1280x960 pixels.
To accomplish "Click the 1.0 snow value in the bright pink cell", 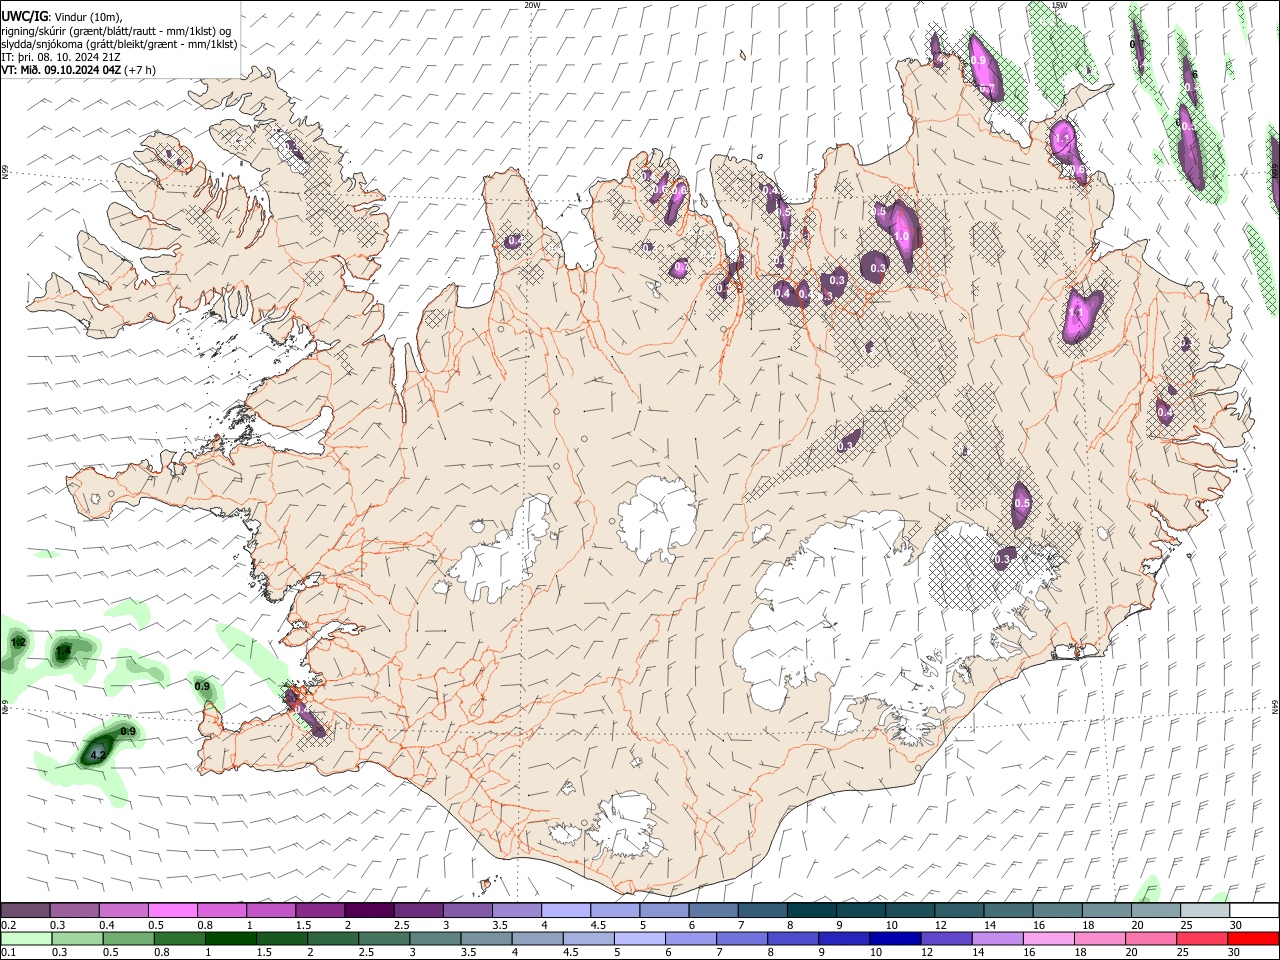I will click(x=902, y=236).
